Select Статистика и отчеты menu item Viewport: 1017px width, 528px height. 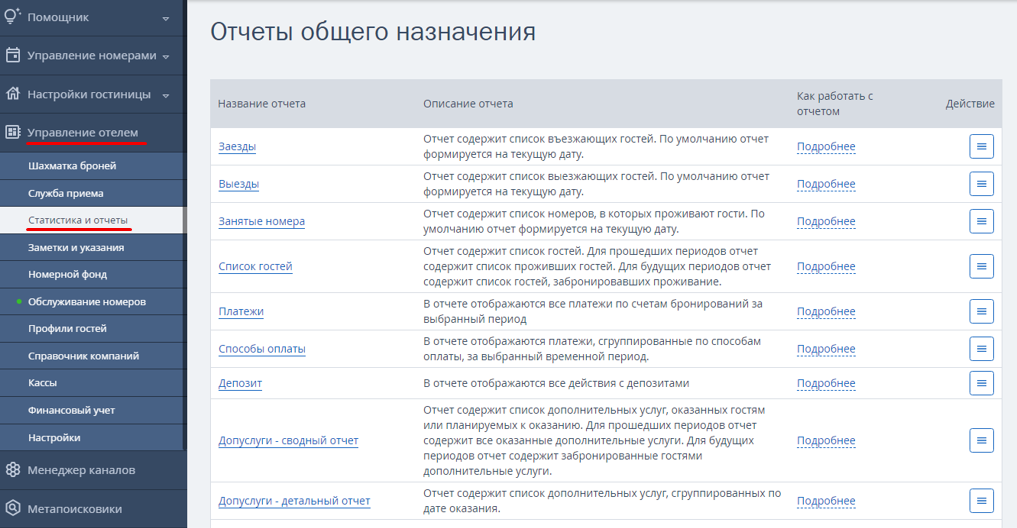point(93,221)
